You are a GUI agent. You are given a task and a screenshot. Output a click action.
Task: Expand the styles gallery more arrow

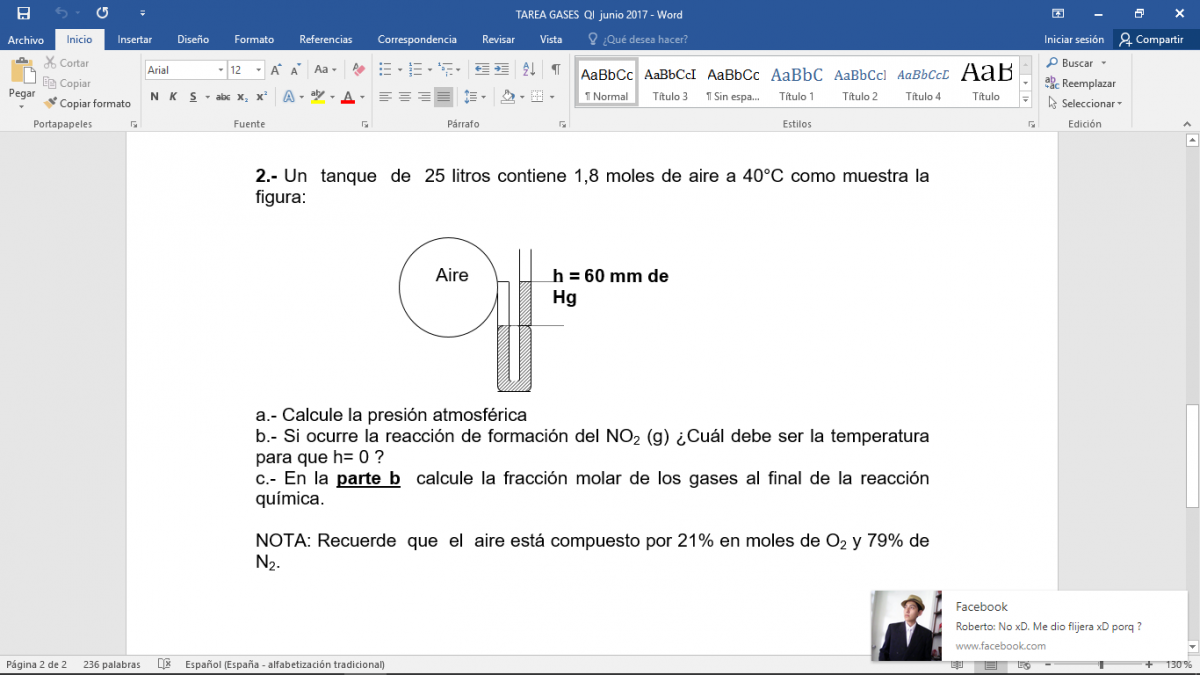pos(1025,101)
